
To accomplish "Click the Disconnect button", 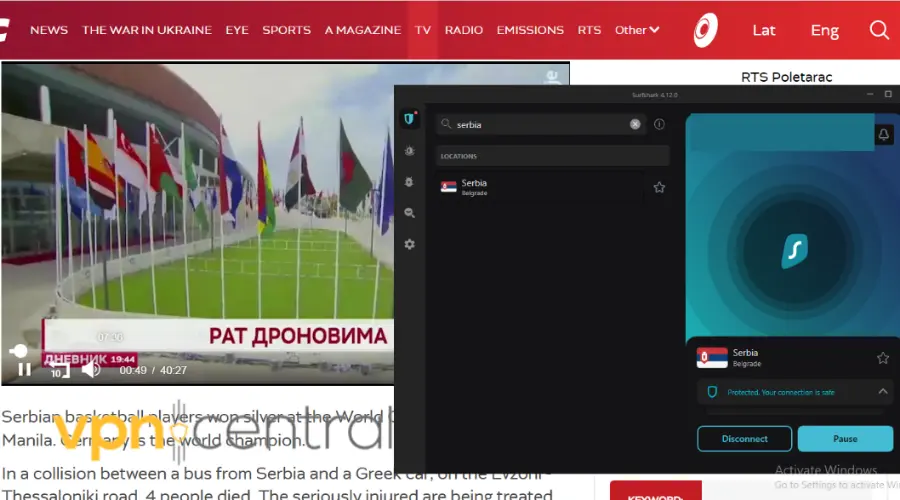I will (x=744, y=439).
